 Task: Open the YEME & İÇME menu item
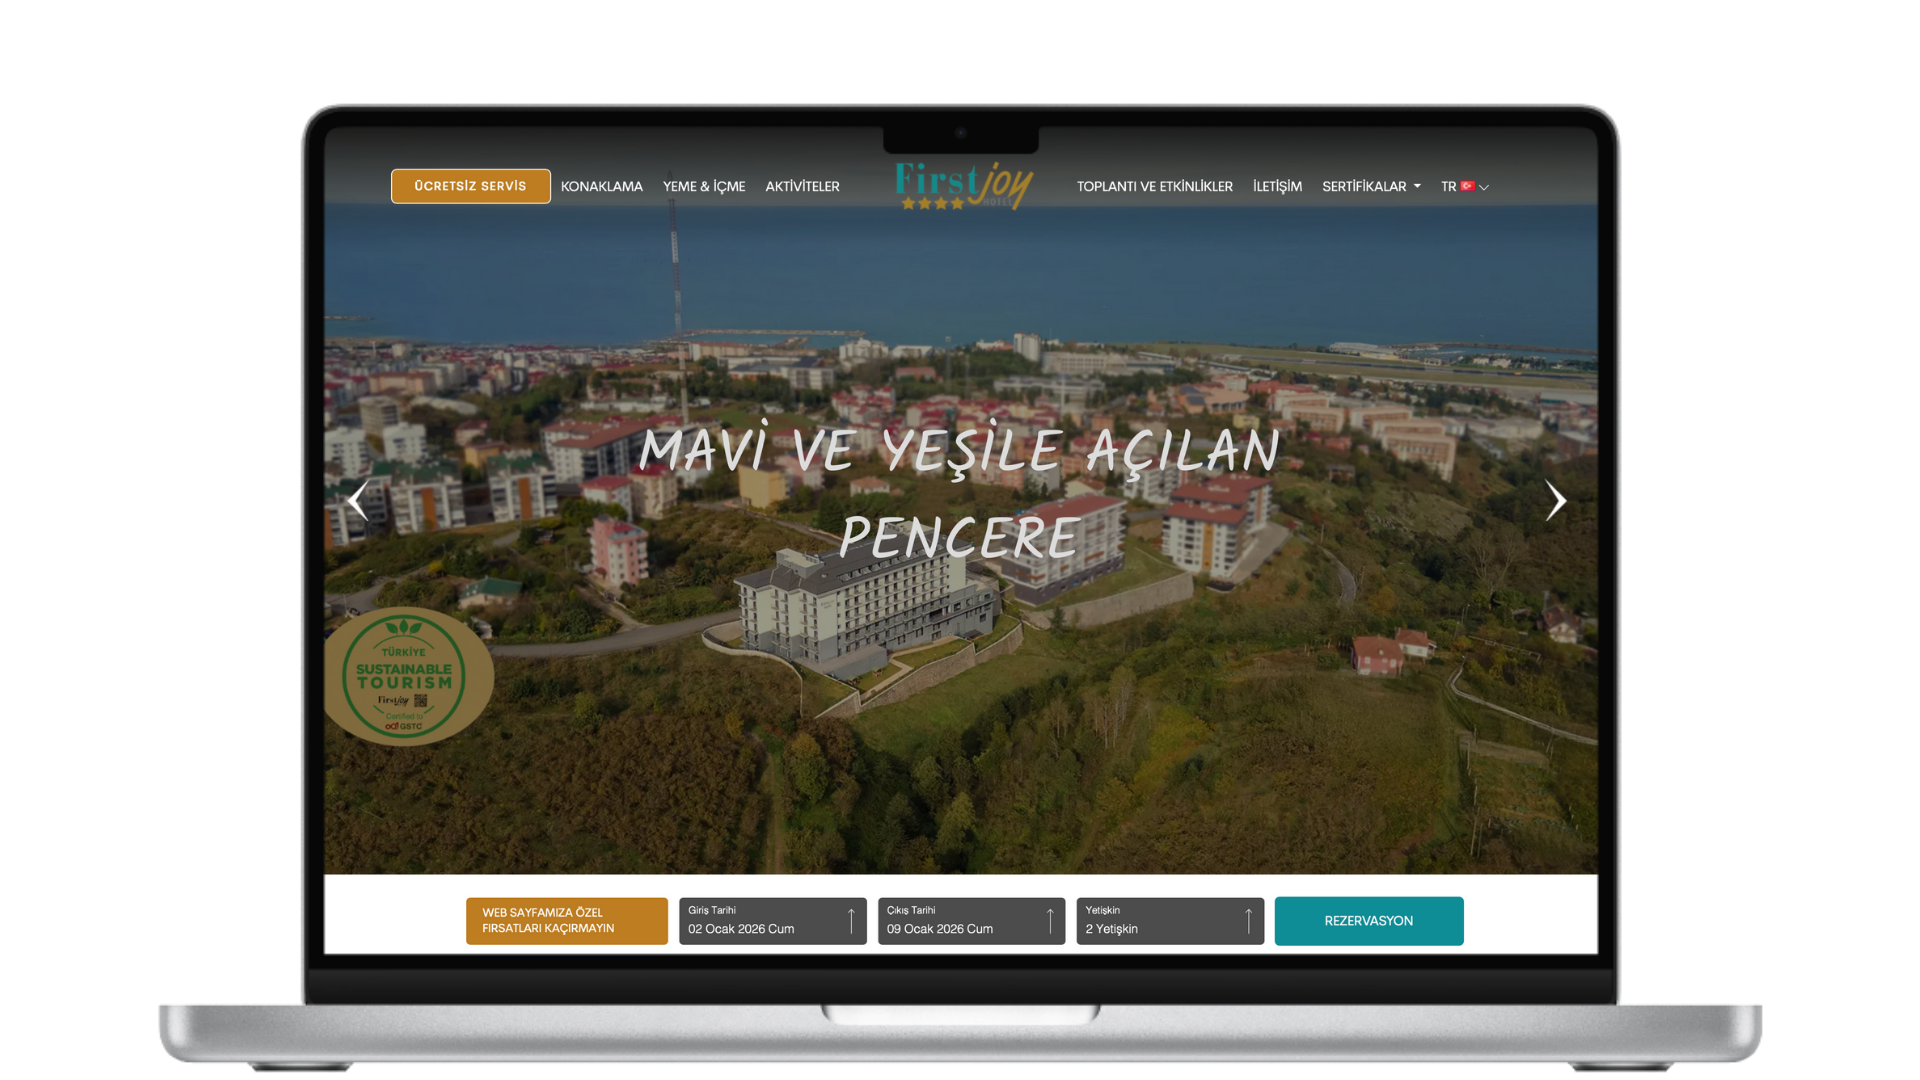[x=704, y=186]
